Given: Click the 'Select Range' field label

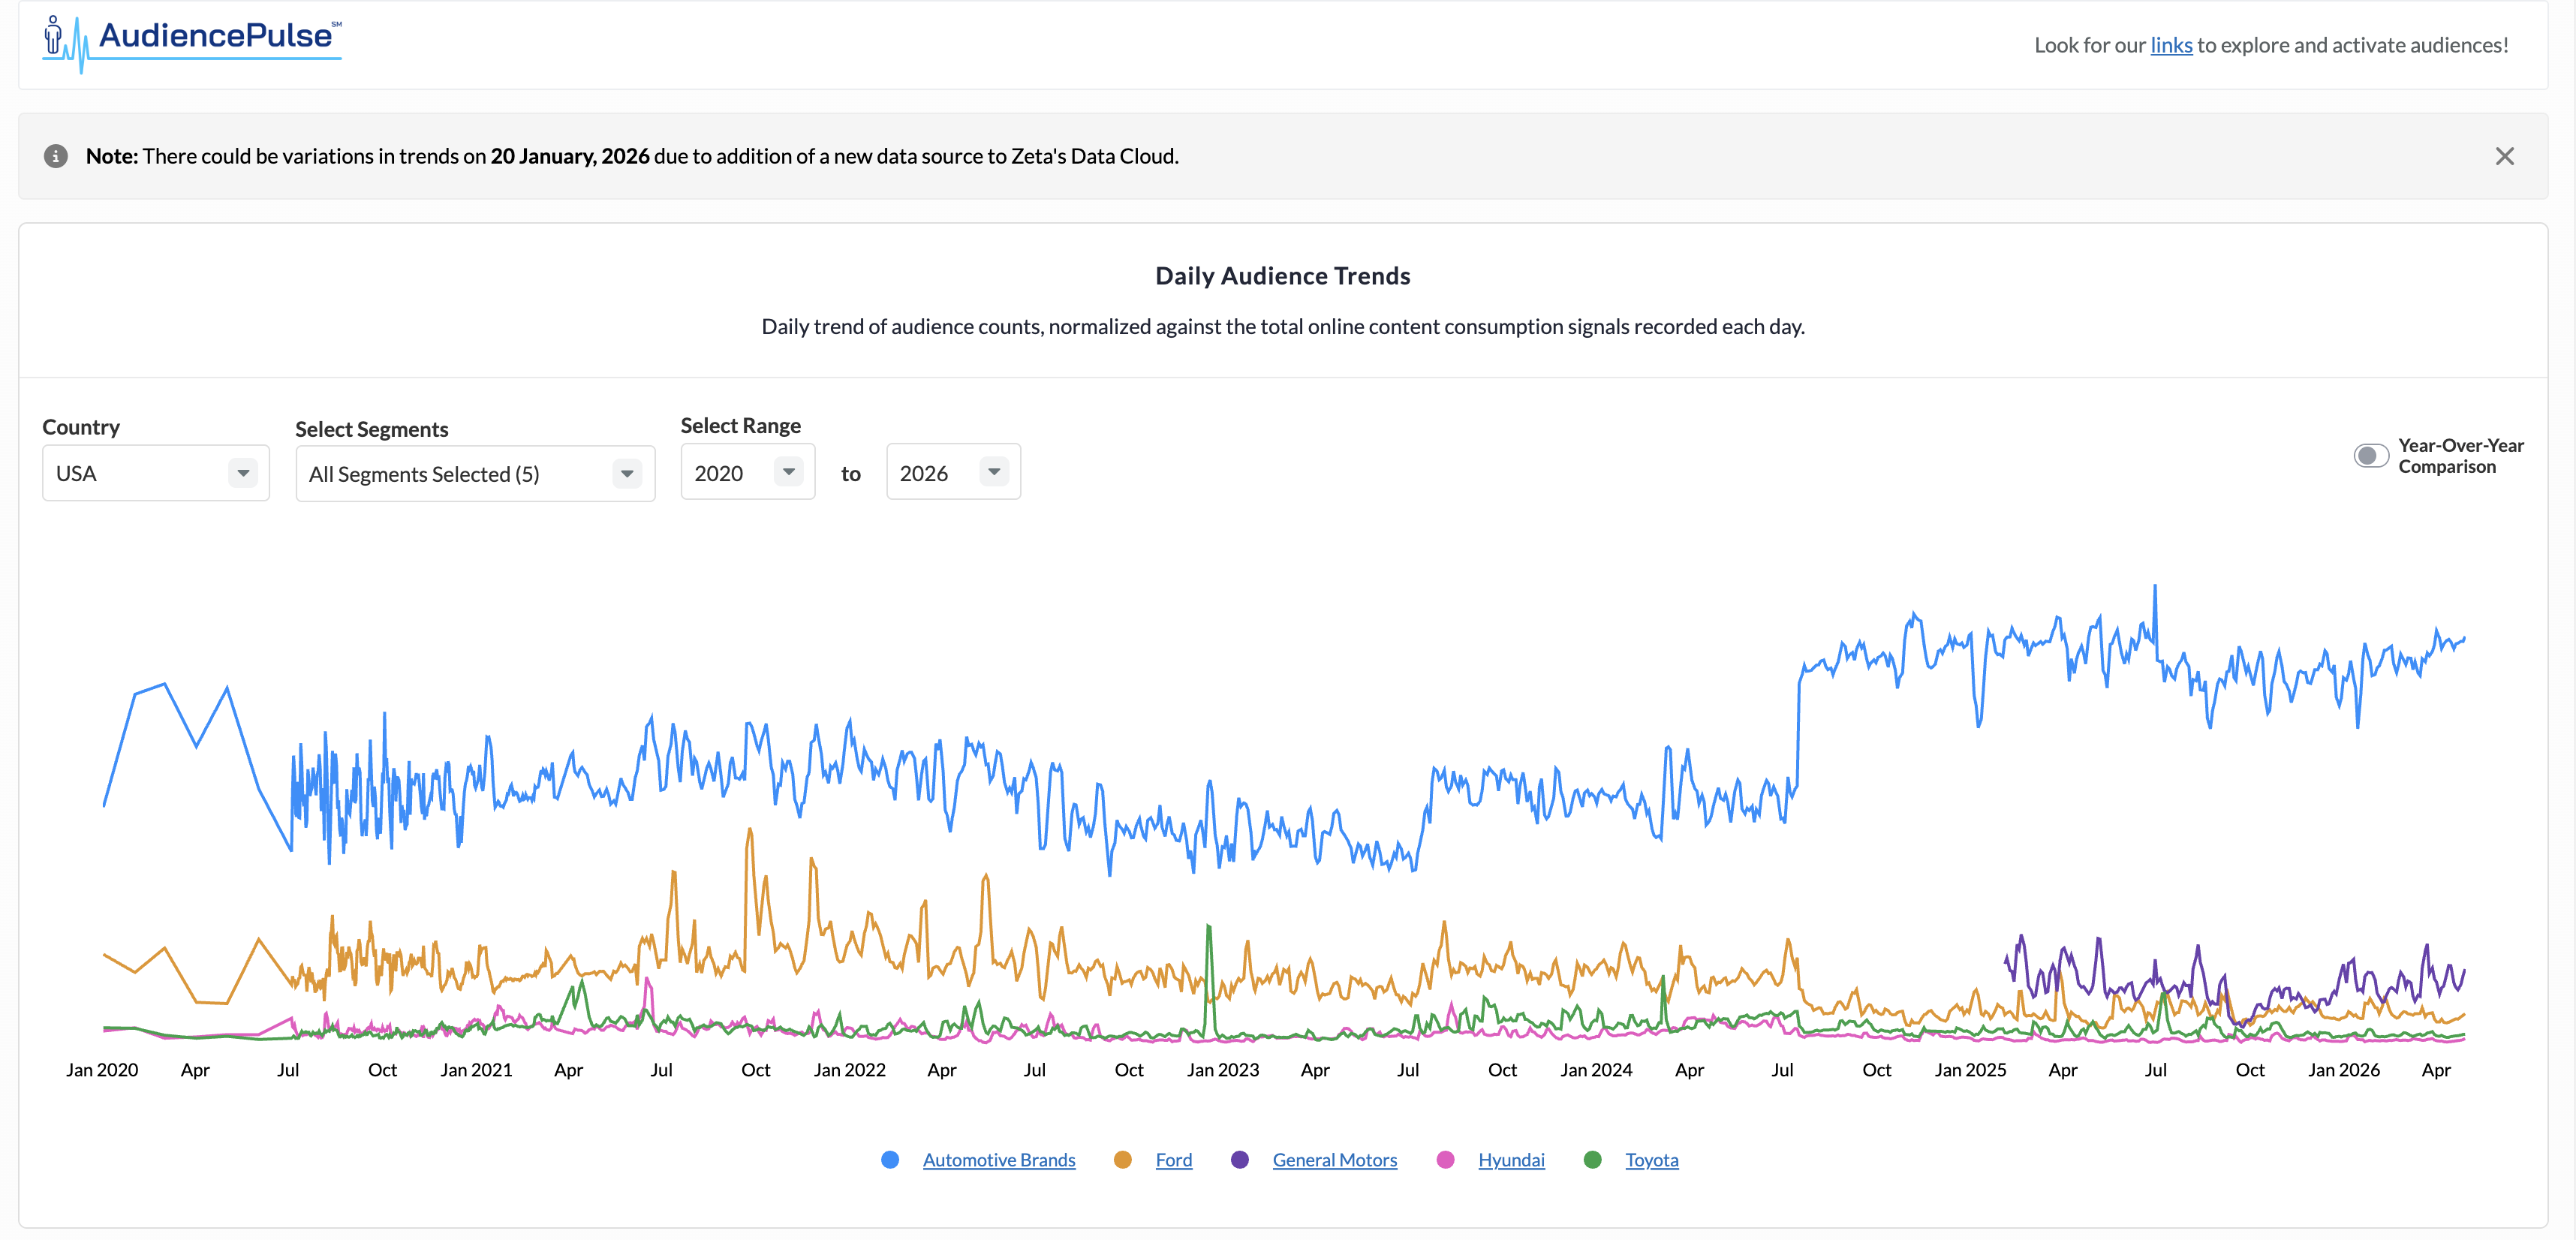Looking at the screenshot, I should click(741, 426).
